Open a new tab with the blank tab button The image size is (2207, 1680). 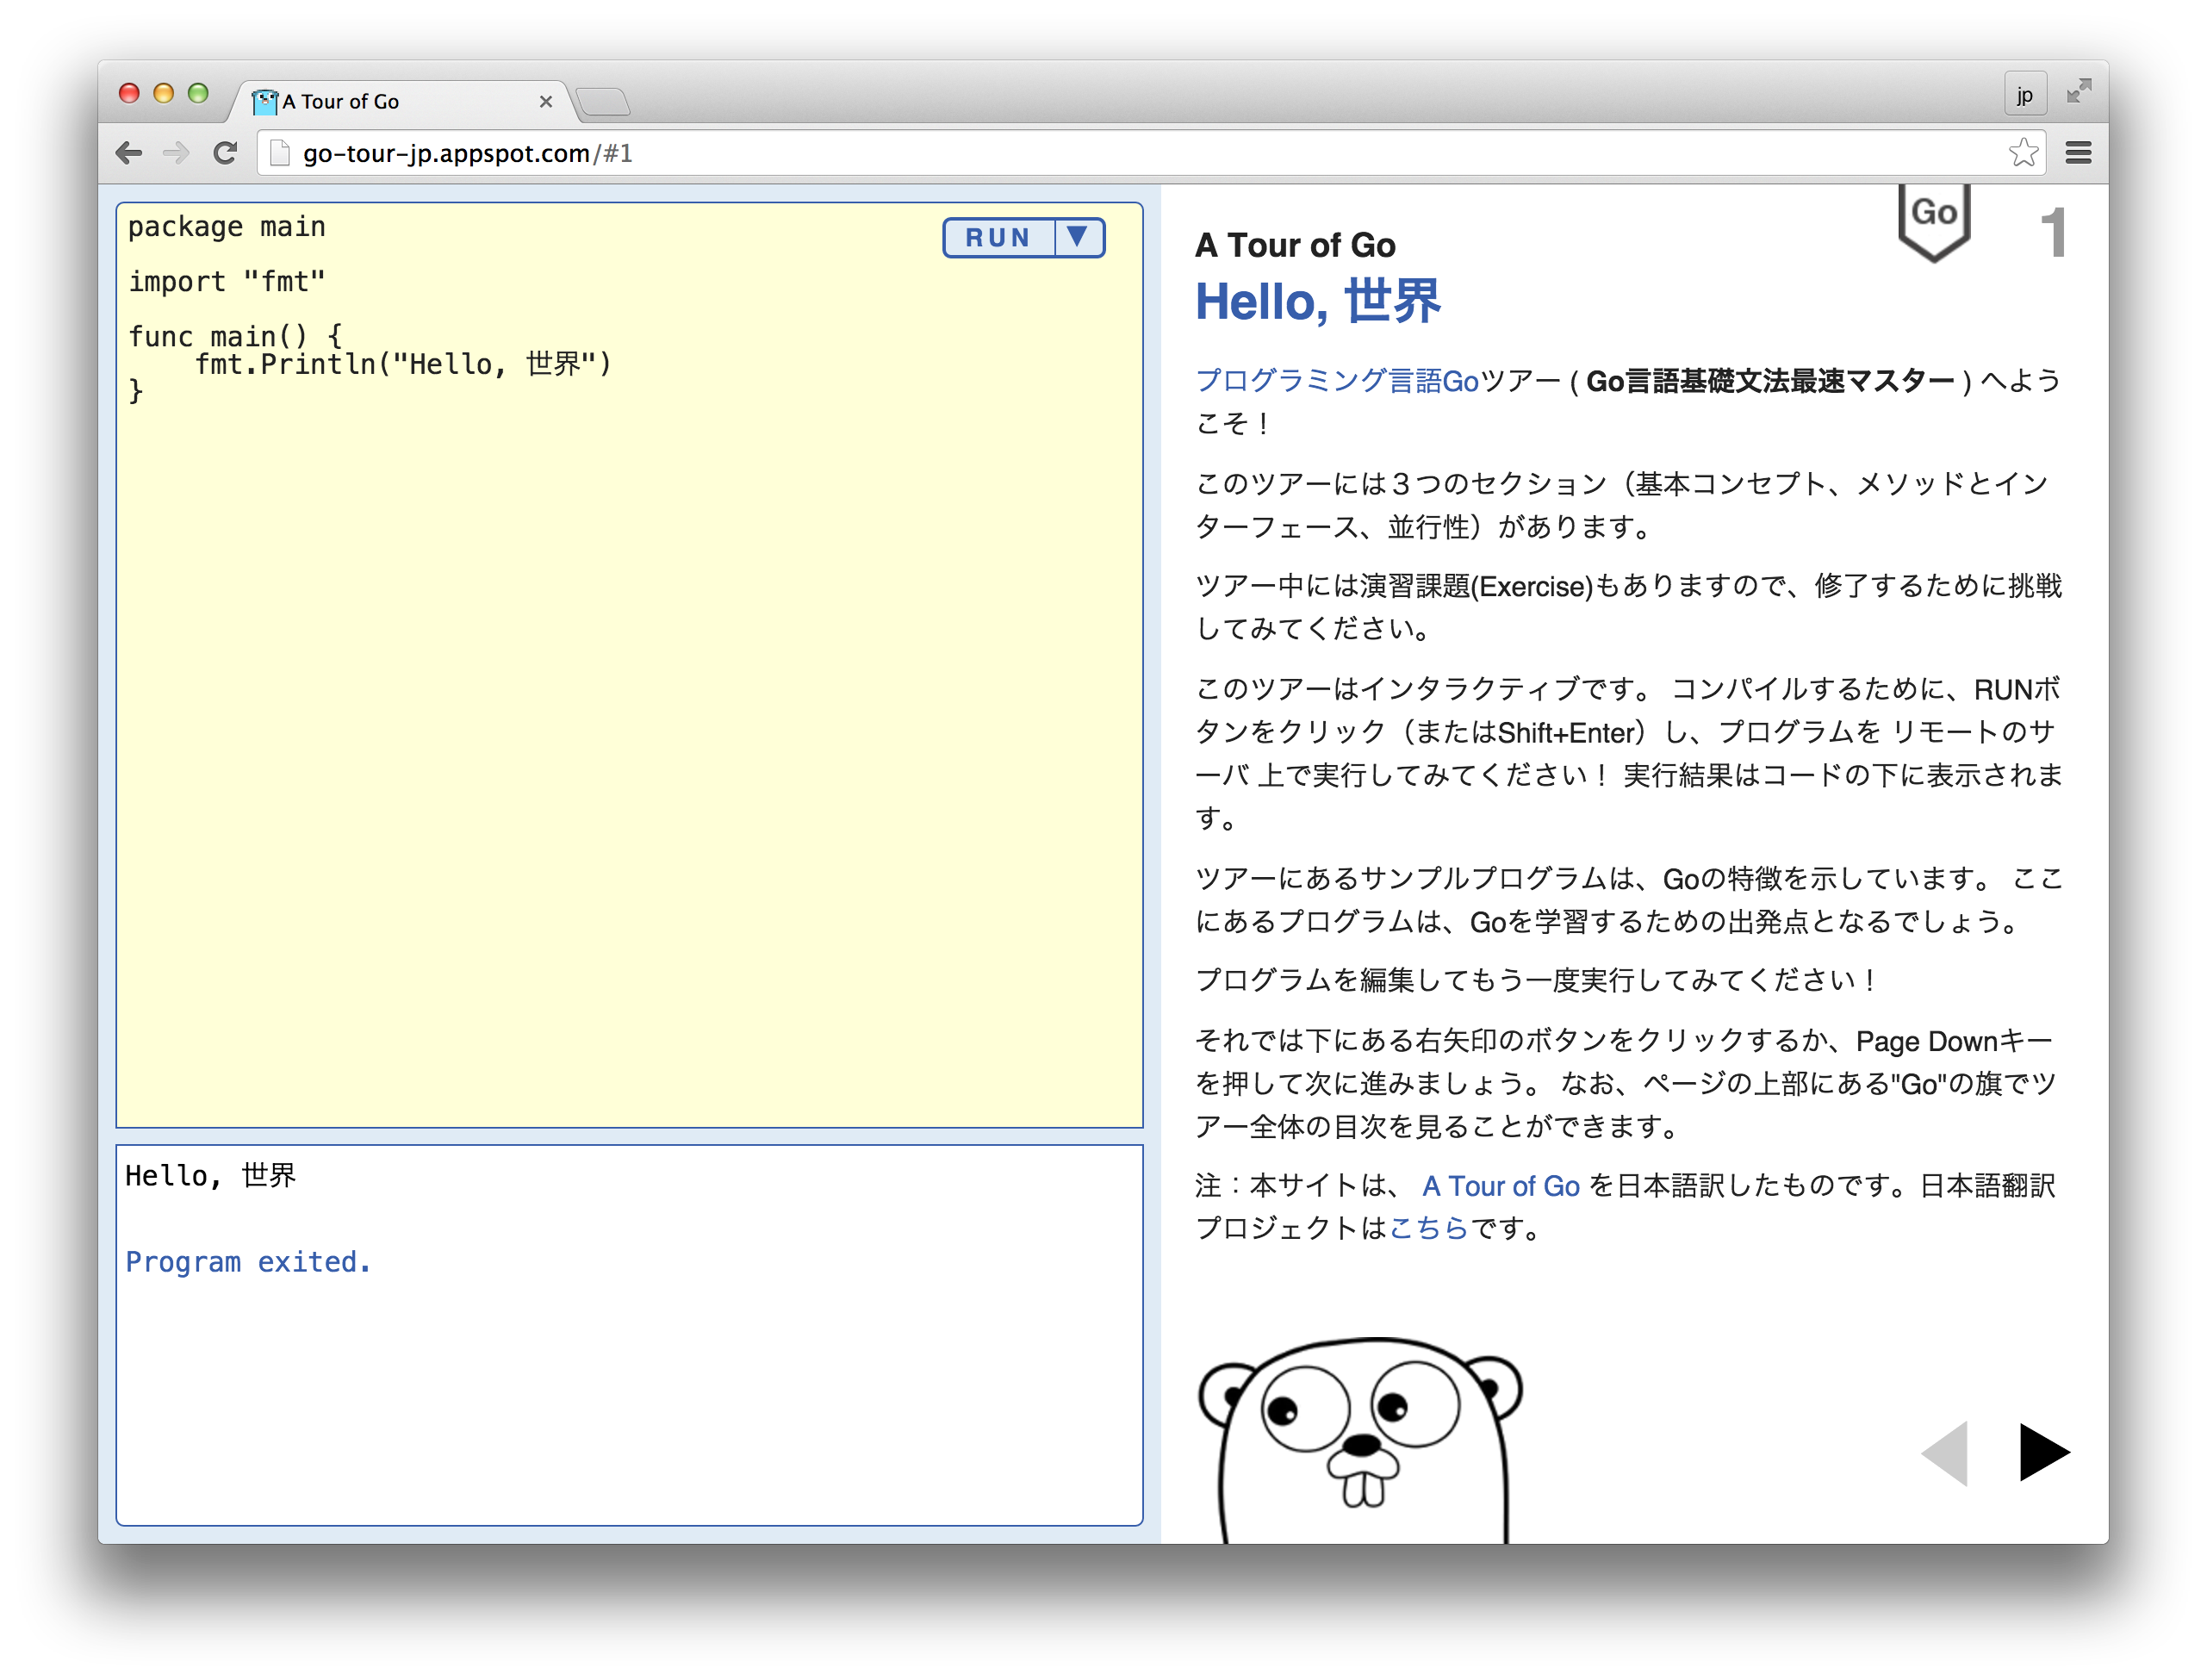602,101
